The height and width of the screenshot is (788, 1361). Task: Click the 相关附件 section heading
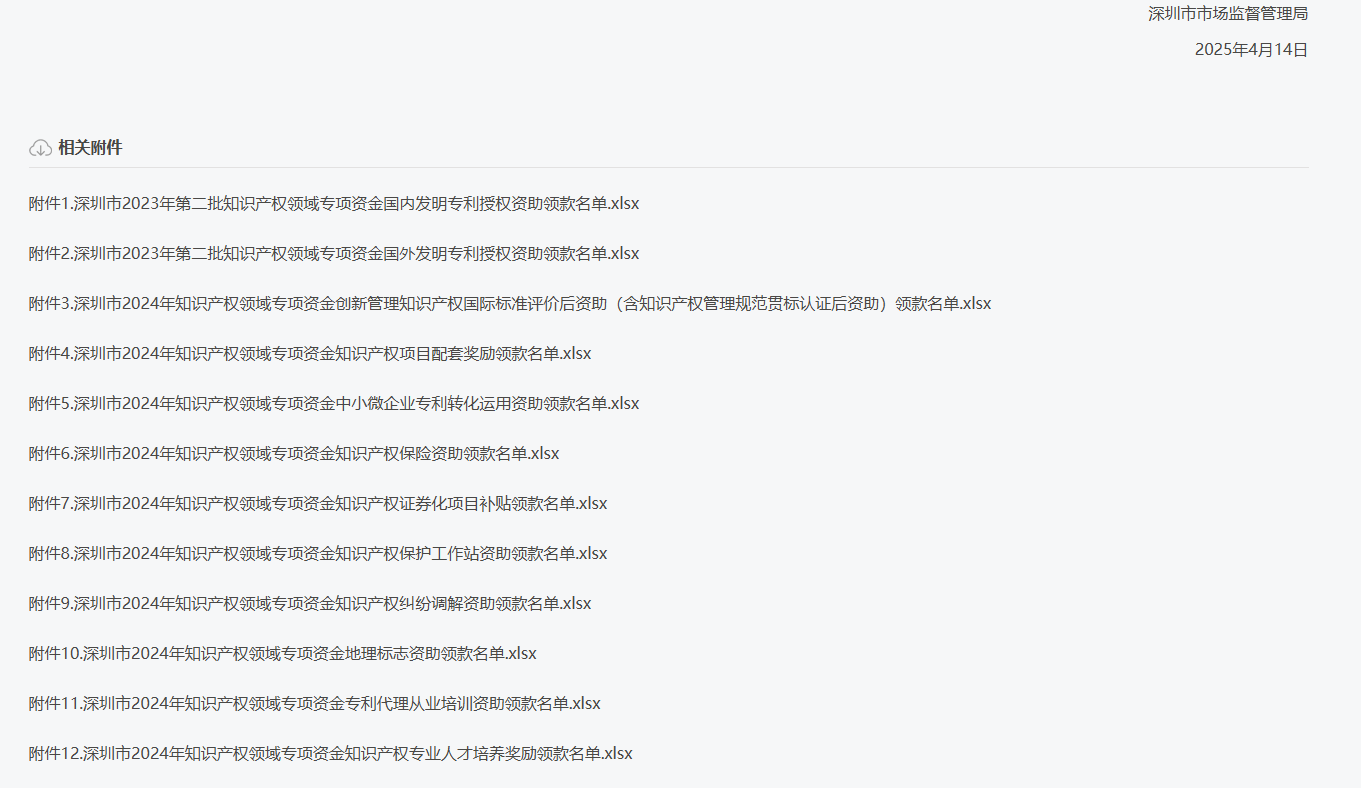pyautogui.click(x=90, y=148)
